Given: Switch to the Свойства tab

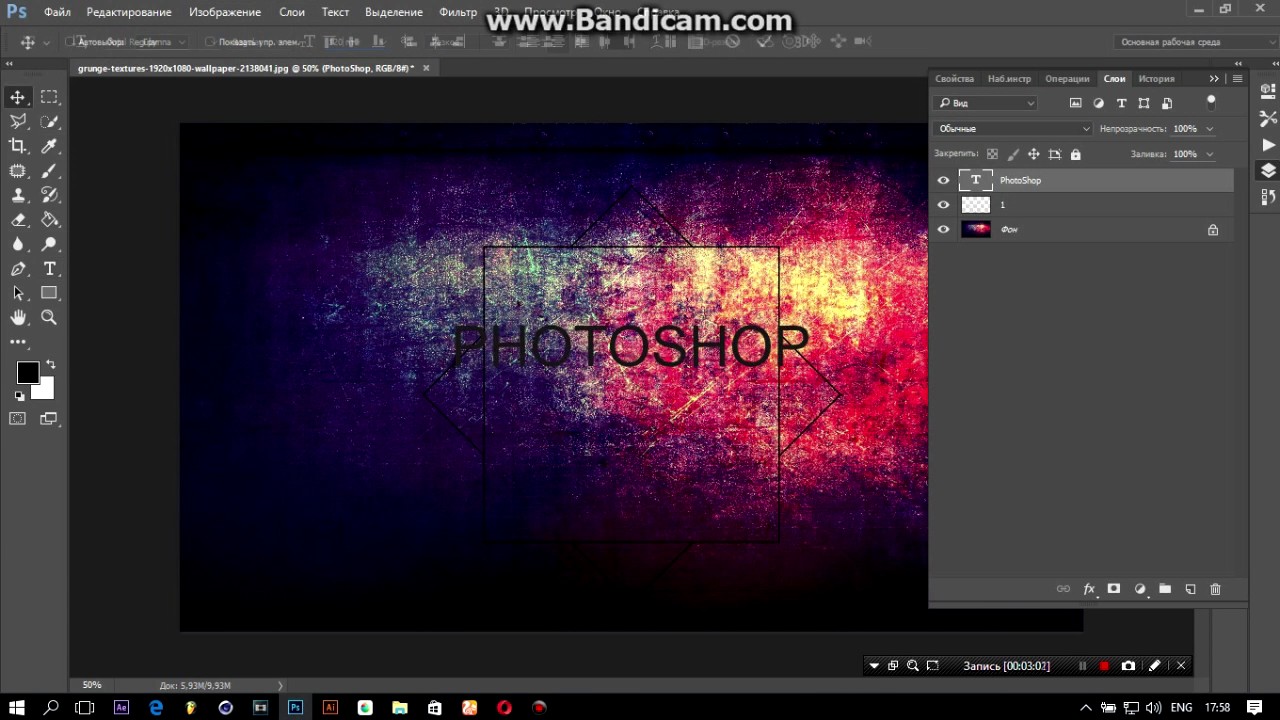Looking at the screenshot, I should (954, 79).
